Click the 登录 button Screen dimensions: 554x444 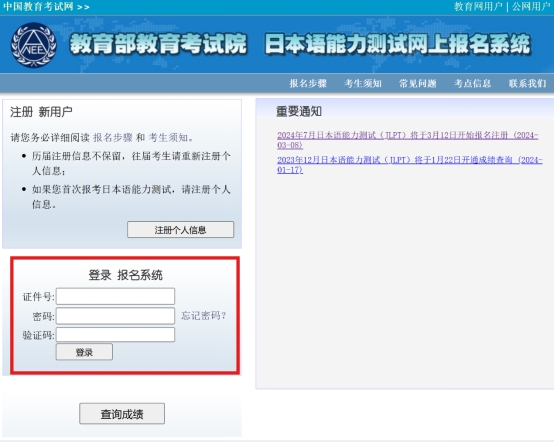pyautogui.click(x=84, y=352)
